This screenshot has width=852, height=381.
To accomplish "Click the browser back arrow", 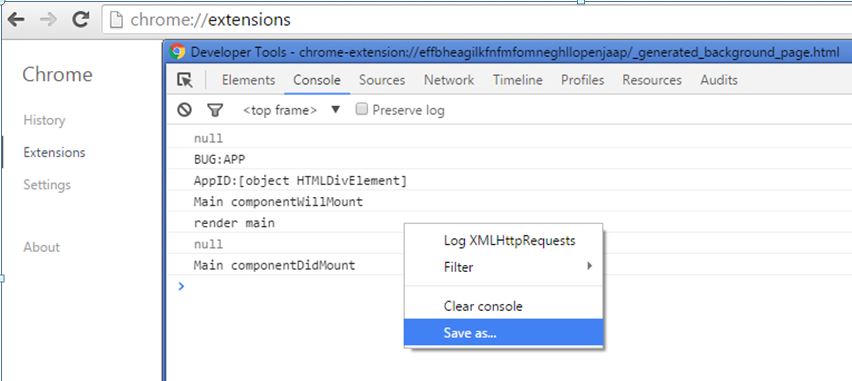I will 16,20.
